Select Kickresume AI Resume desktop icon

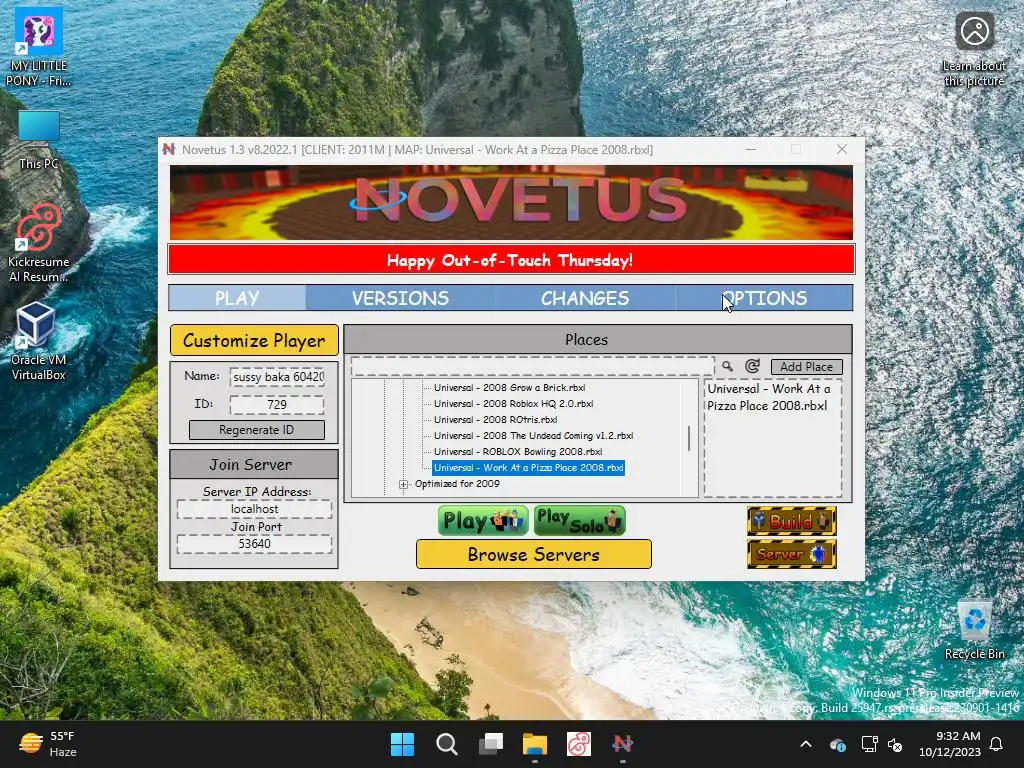tap(39, 243)
